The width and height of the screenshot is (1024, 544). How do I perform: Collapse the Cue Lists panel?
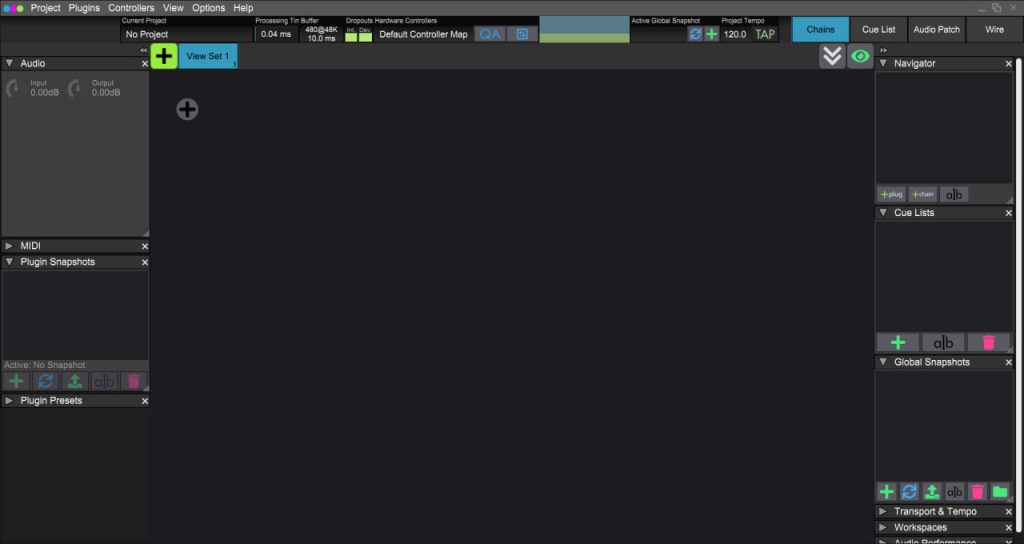pyautogui.click(x=883, y=213)
